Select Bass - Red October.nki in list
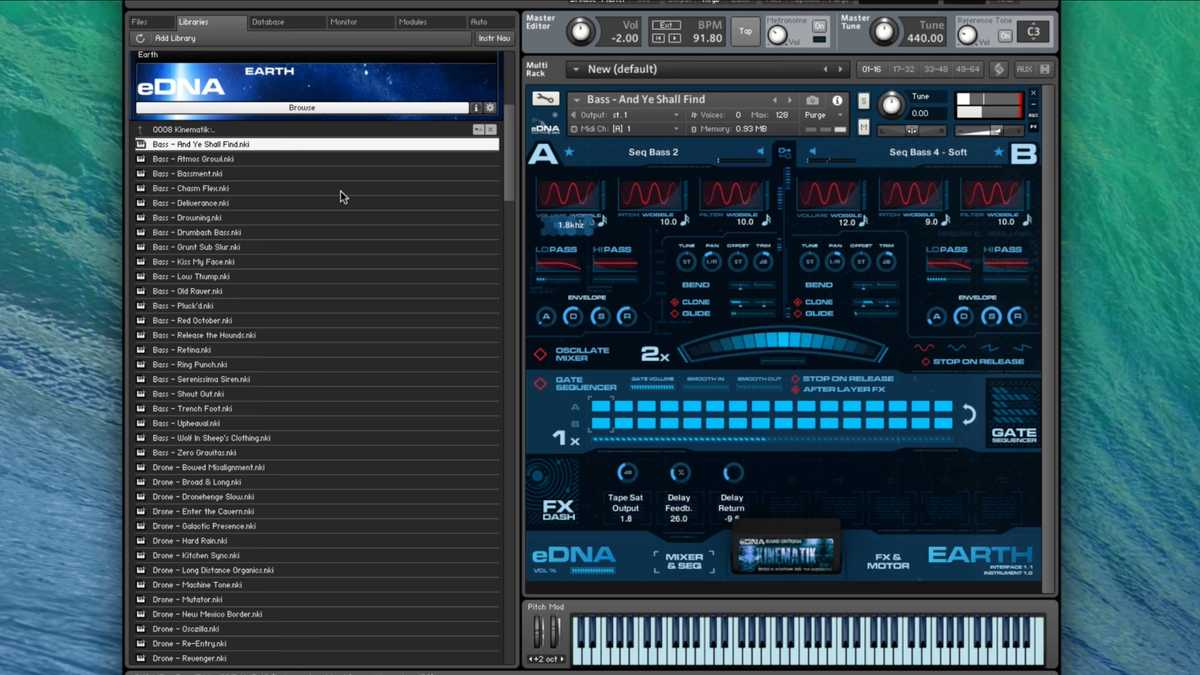Screen dimensions: 1200x675 [192, 321]
